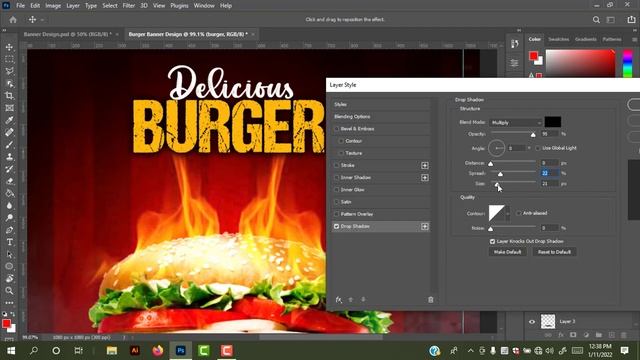
Task: Uncheck Layer Knocks Out Drop Shadow
Action: pos(492,242)
